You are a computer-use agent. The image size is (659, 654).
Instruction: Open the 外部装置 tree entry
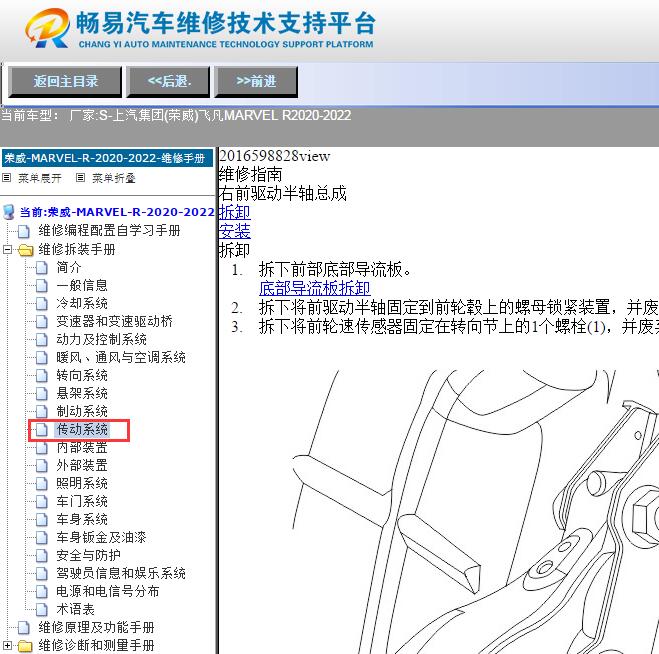pos(82,466)
